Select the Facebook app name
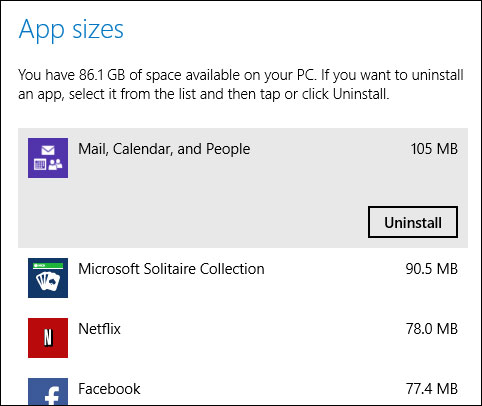The image size is (482, 406). 109,389
